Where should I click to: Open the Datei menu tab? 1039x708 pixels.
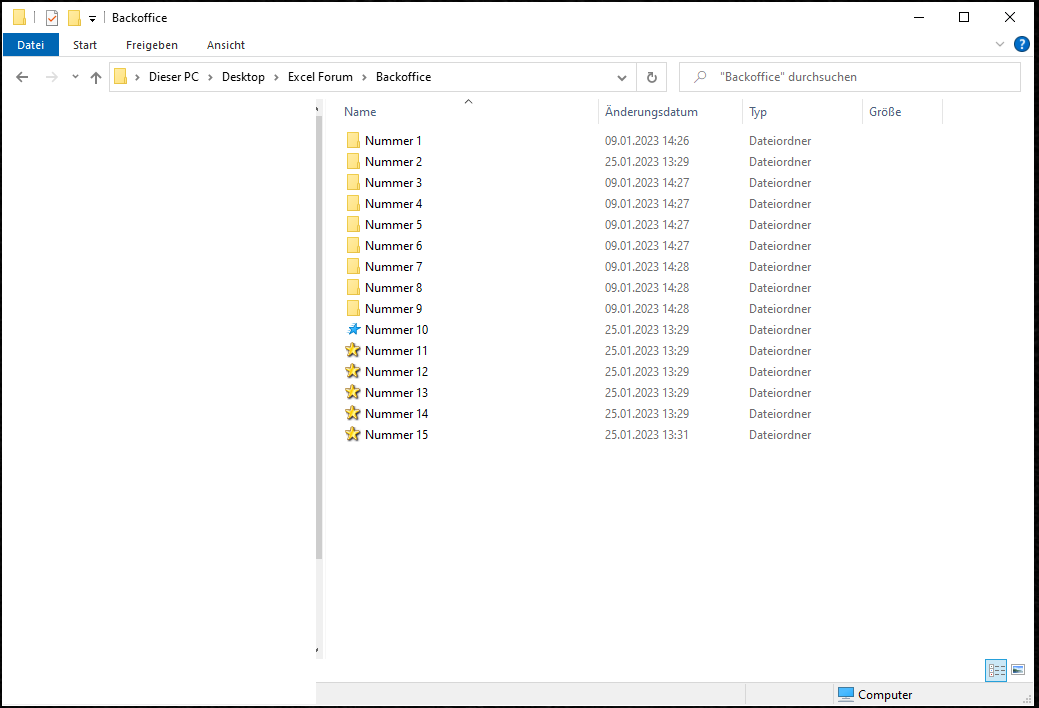(31, 45)
